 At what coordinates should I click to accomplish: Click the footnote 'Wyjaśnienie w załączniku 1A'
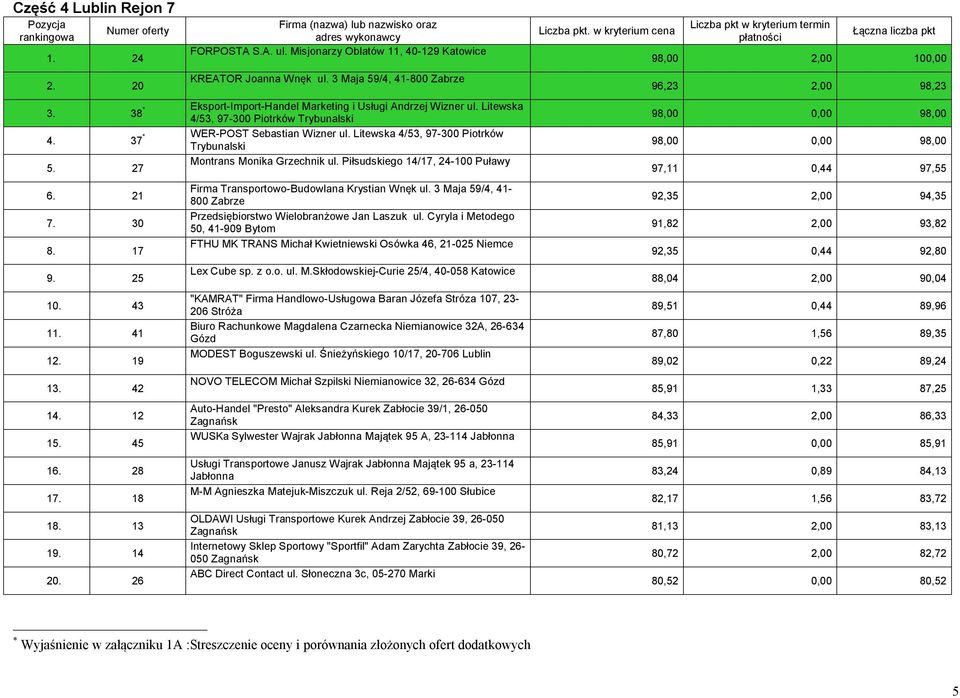pyautogui.click(x=102, y=645)
